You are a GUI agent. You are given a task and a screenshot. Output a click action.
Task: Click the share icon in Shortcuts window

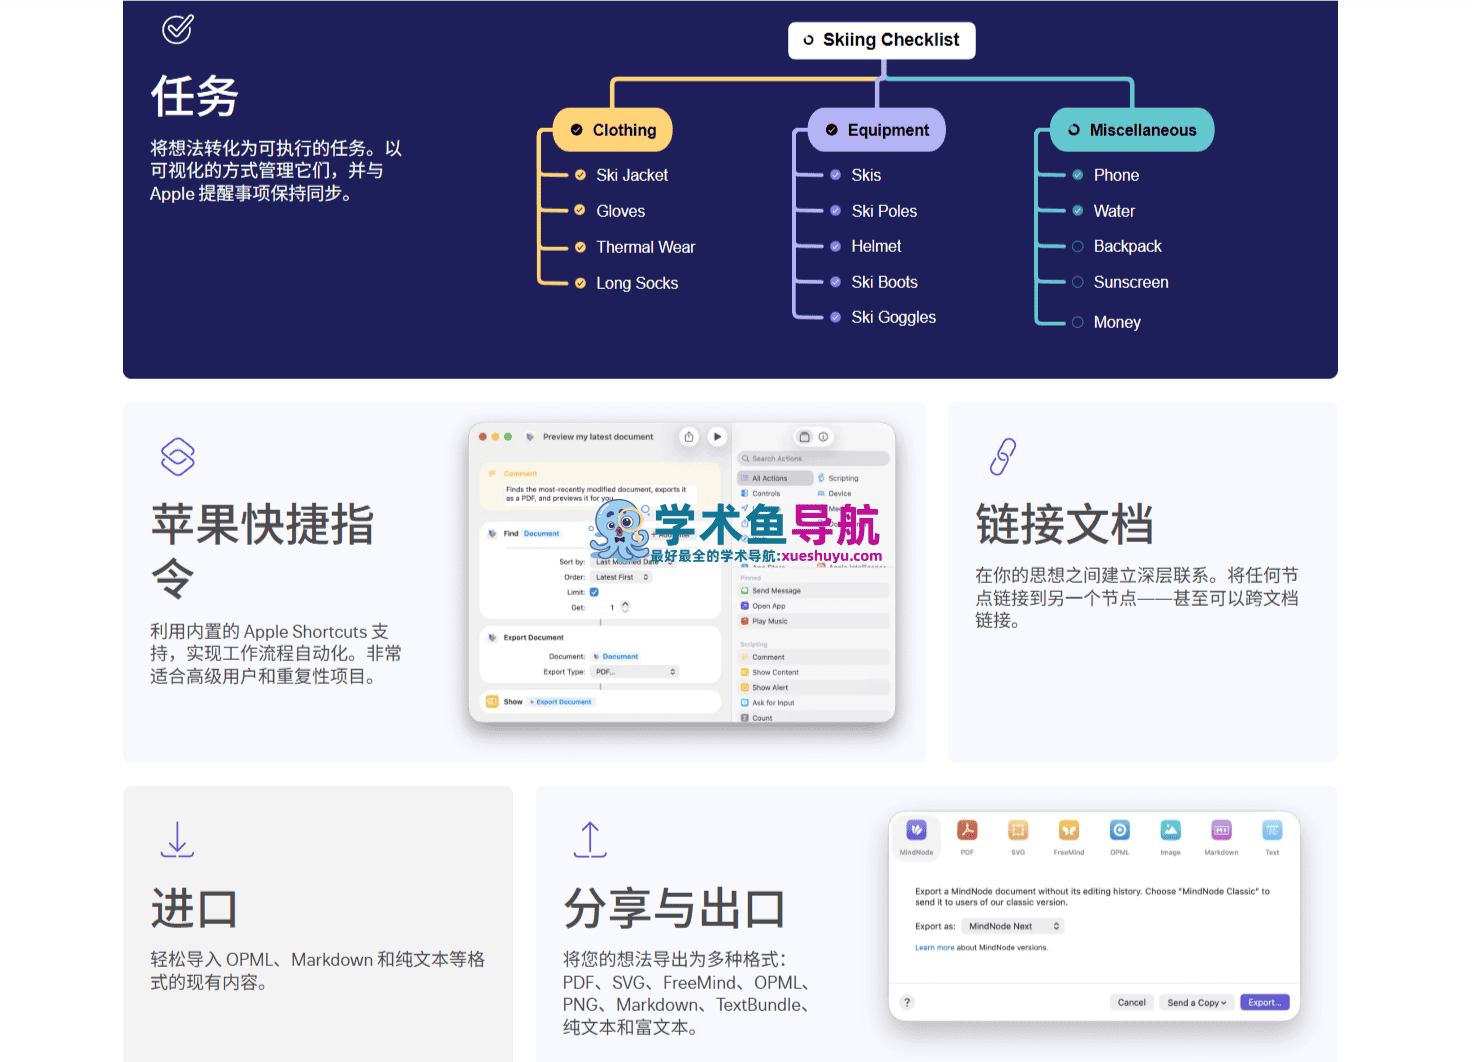coord(689,437)
